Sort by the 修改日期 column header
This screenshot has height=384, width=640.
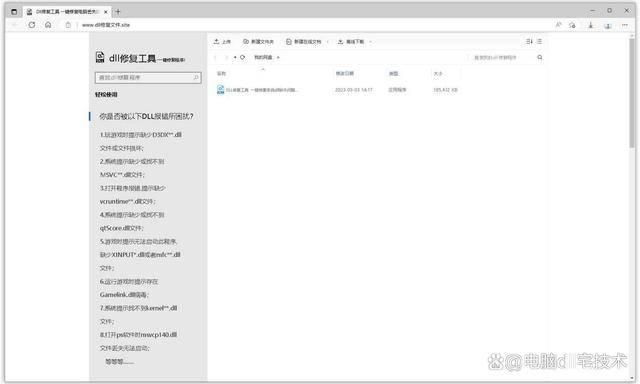click(345, 73)
